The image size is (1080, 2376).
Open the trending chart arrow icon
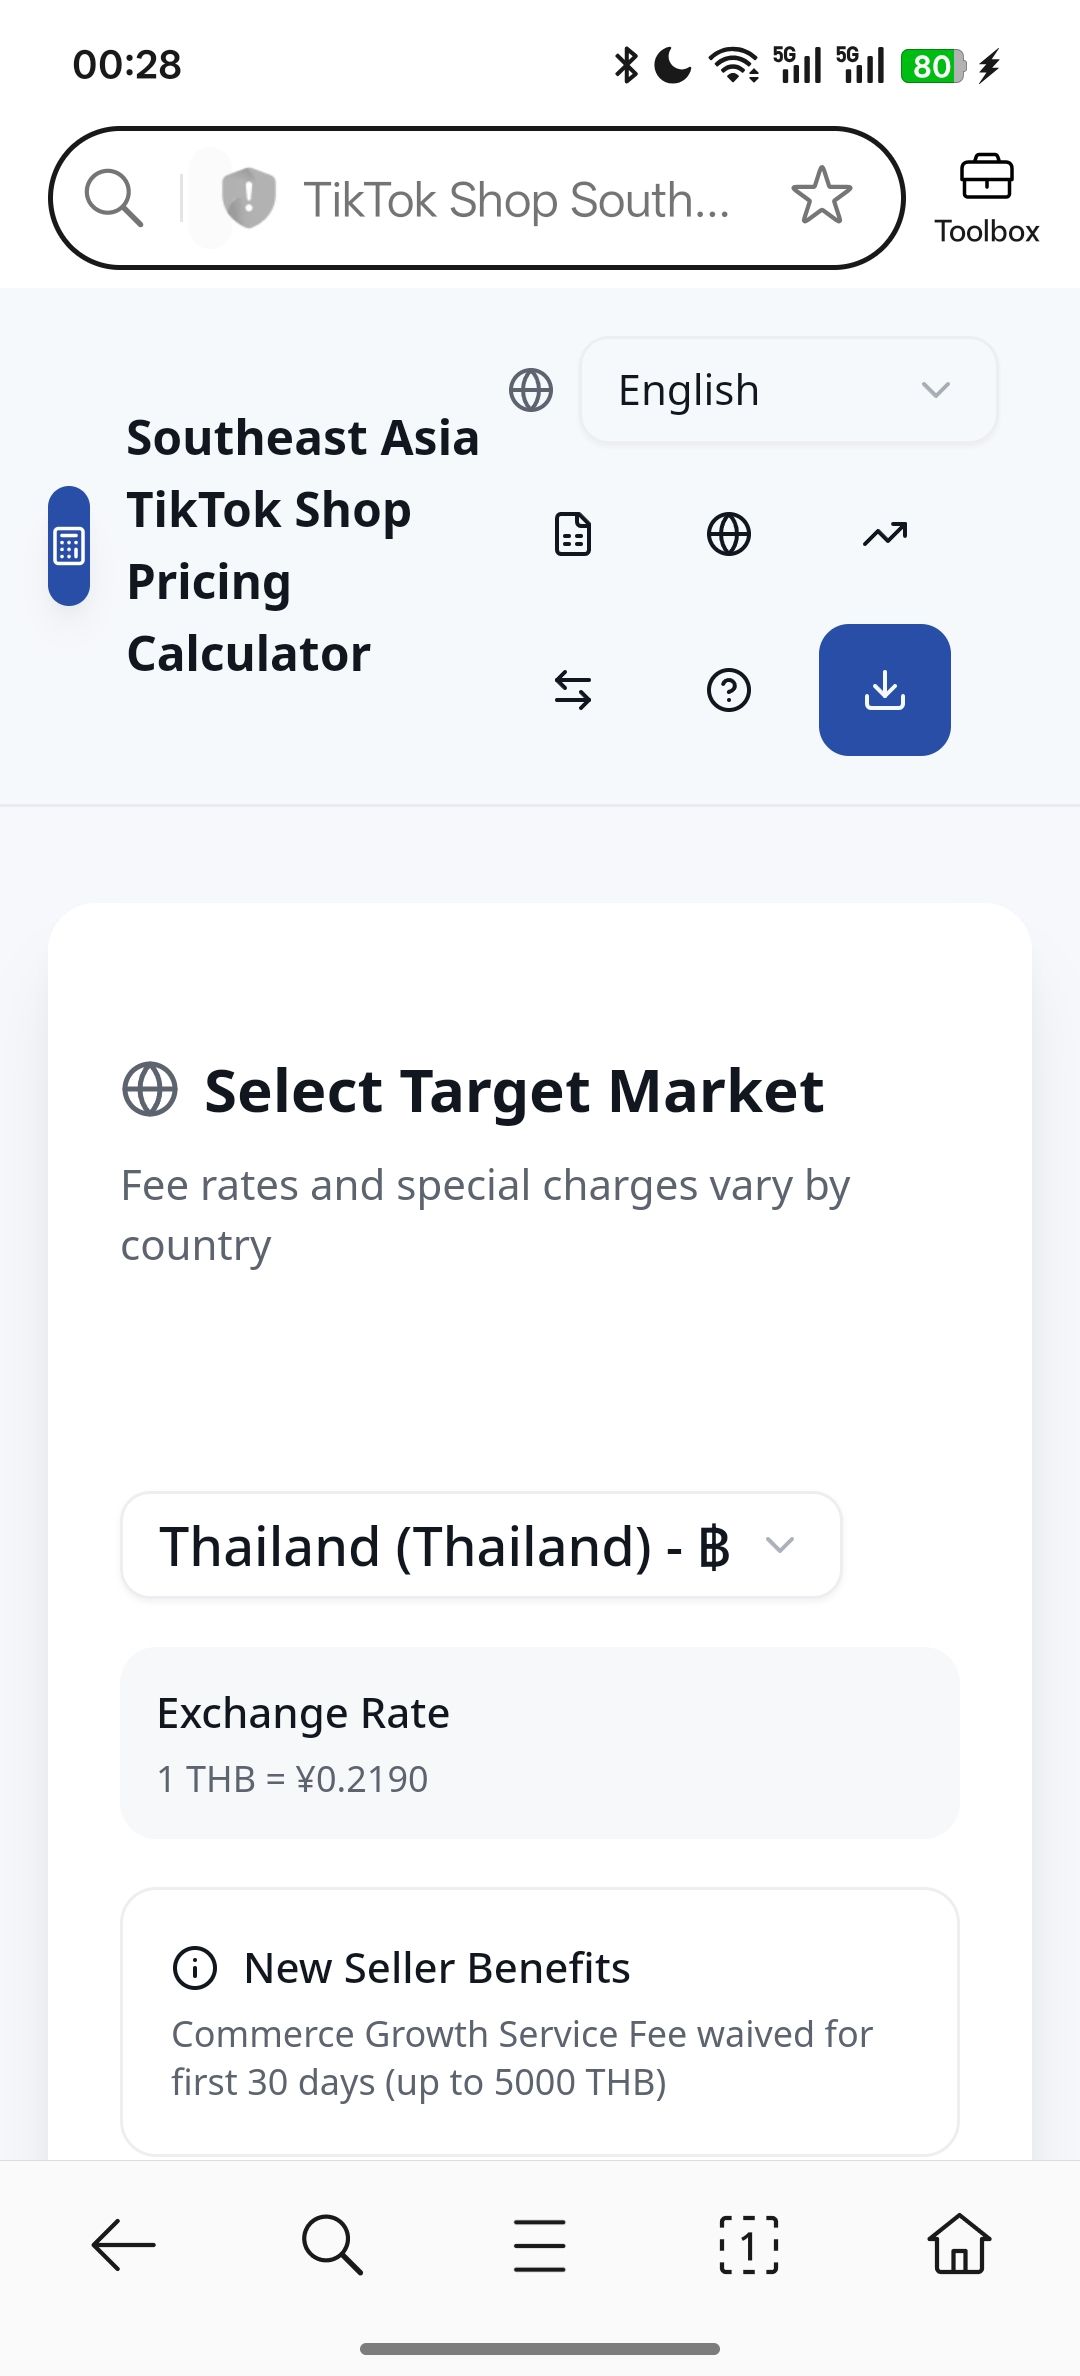point(885,534)
